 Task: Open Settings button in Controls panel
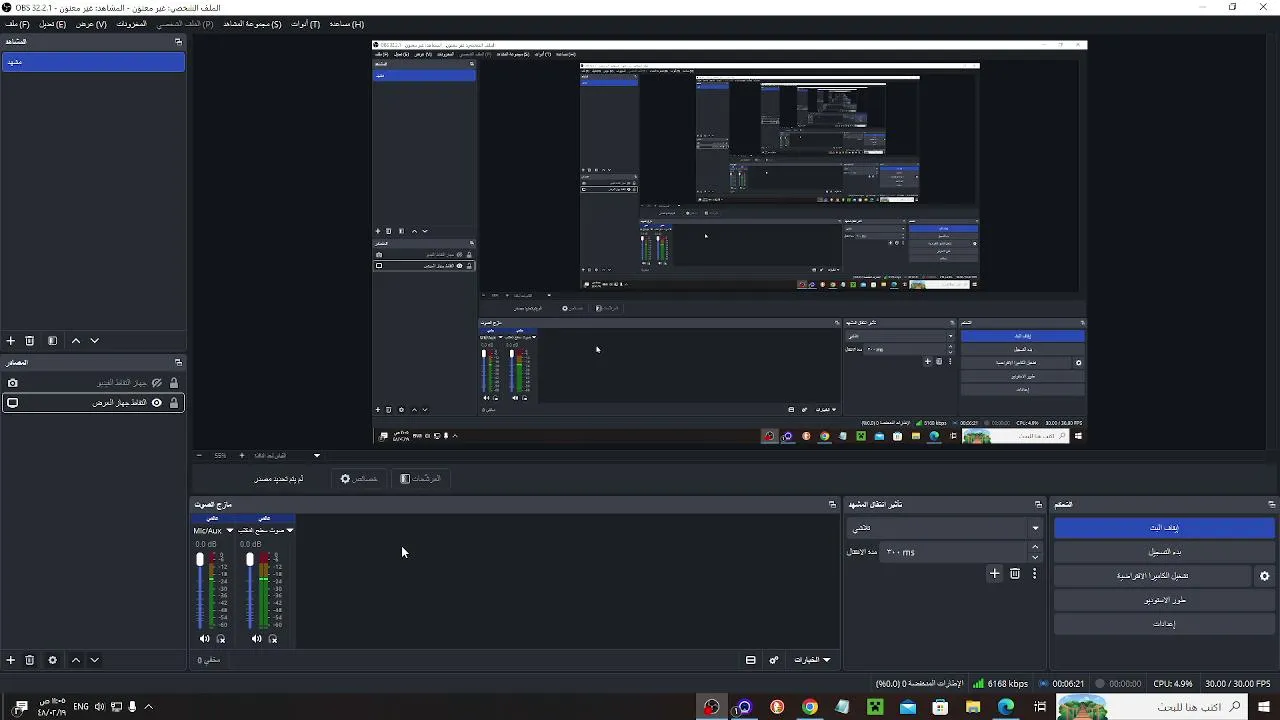[x=1165, y=624]
